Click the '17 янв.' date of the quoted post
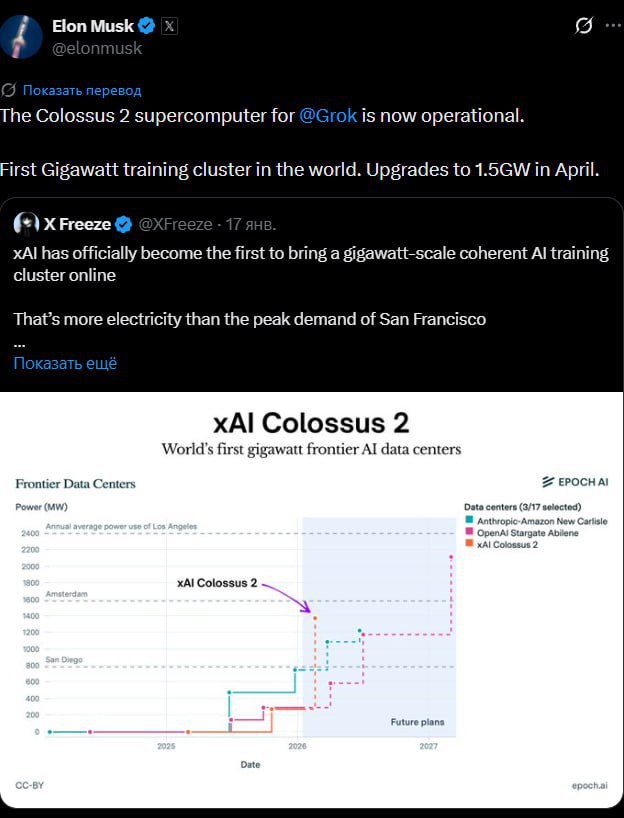624x818 pixels. coord(250,223)
